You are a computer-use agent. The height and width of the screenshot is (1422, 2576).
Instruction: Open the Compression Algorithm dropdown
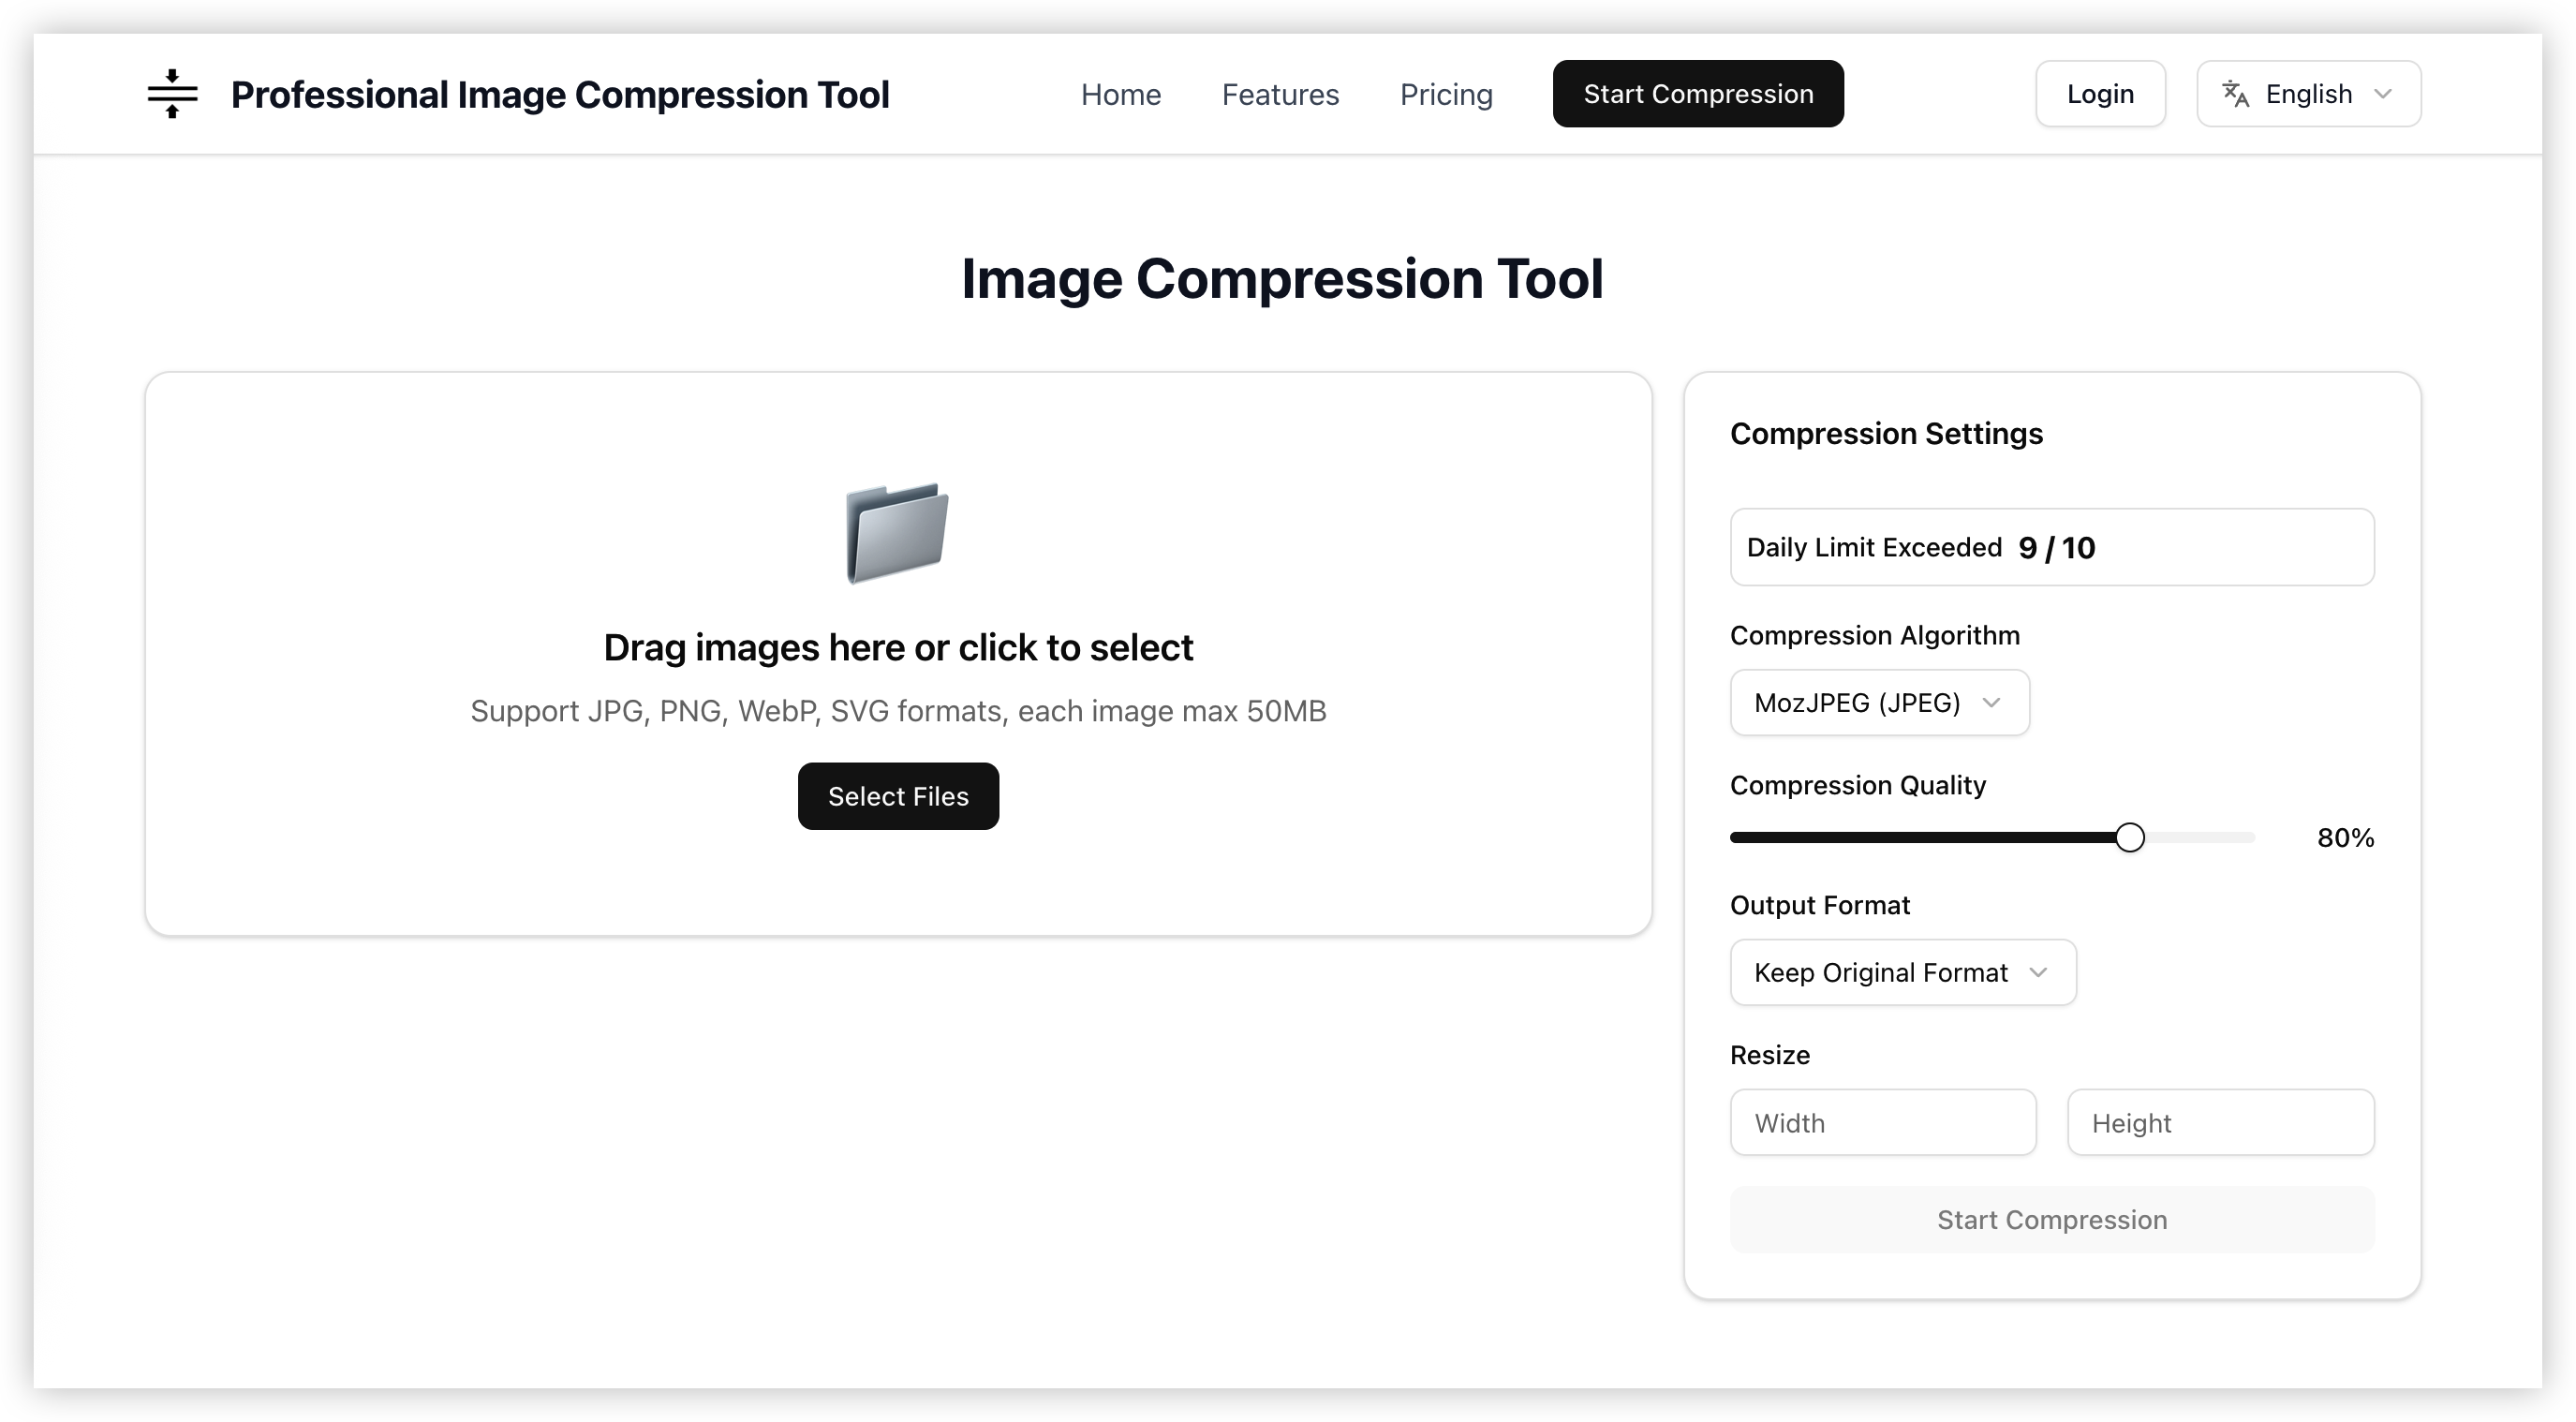point(1878,703)
